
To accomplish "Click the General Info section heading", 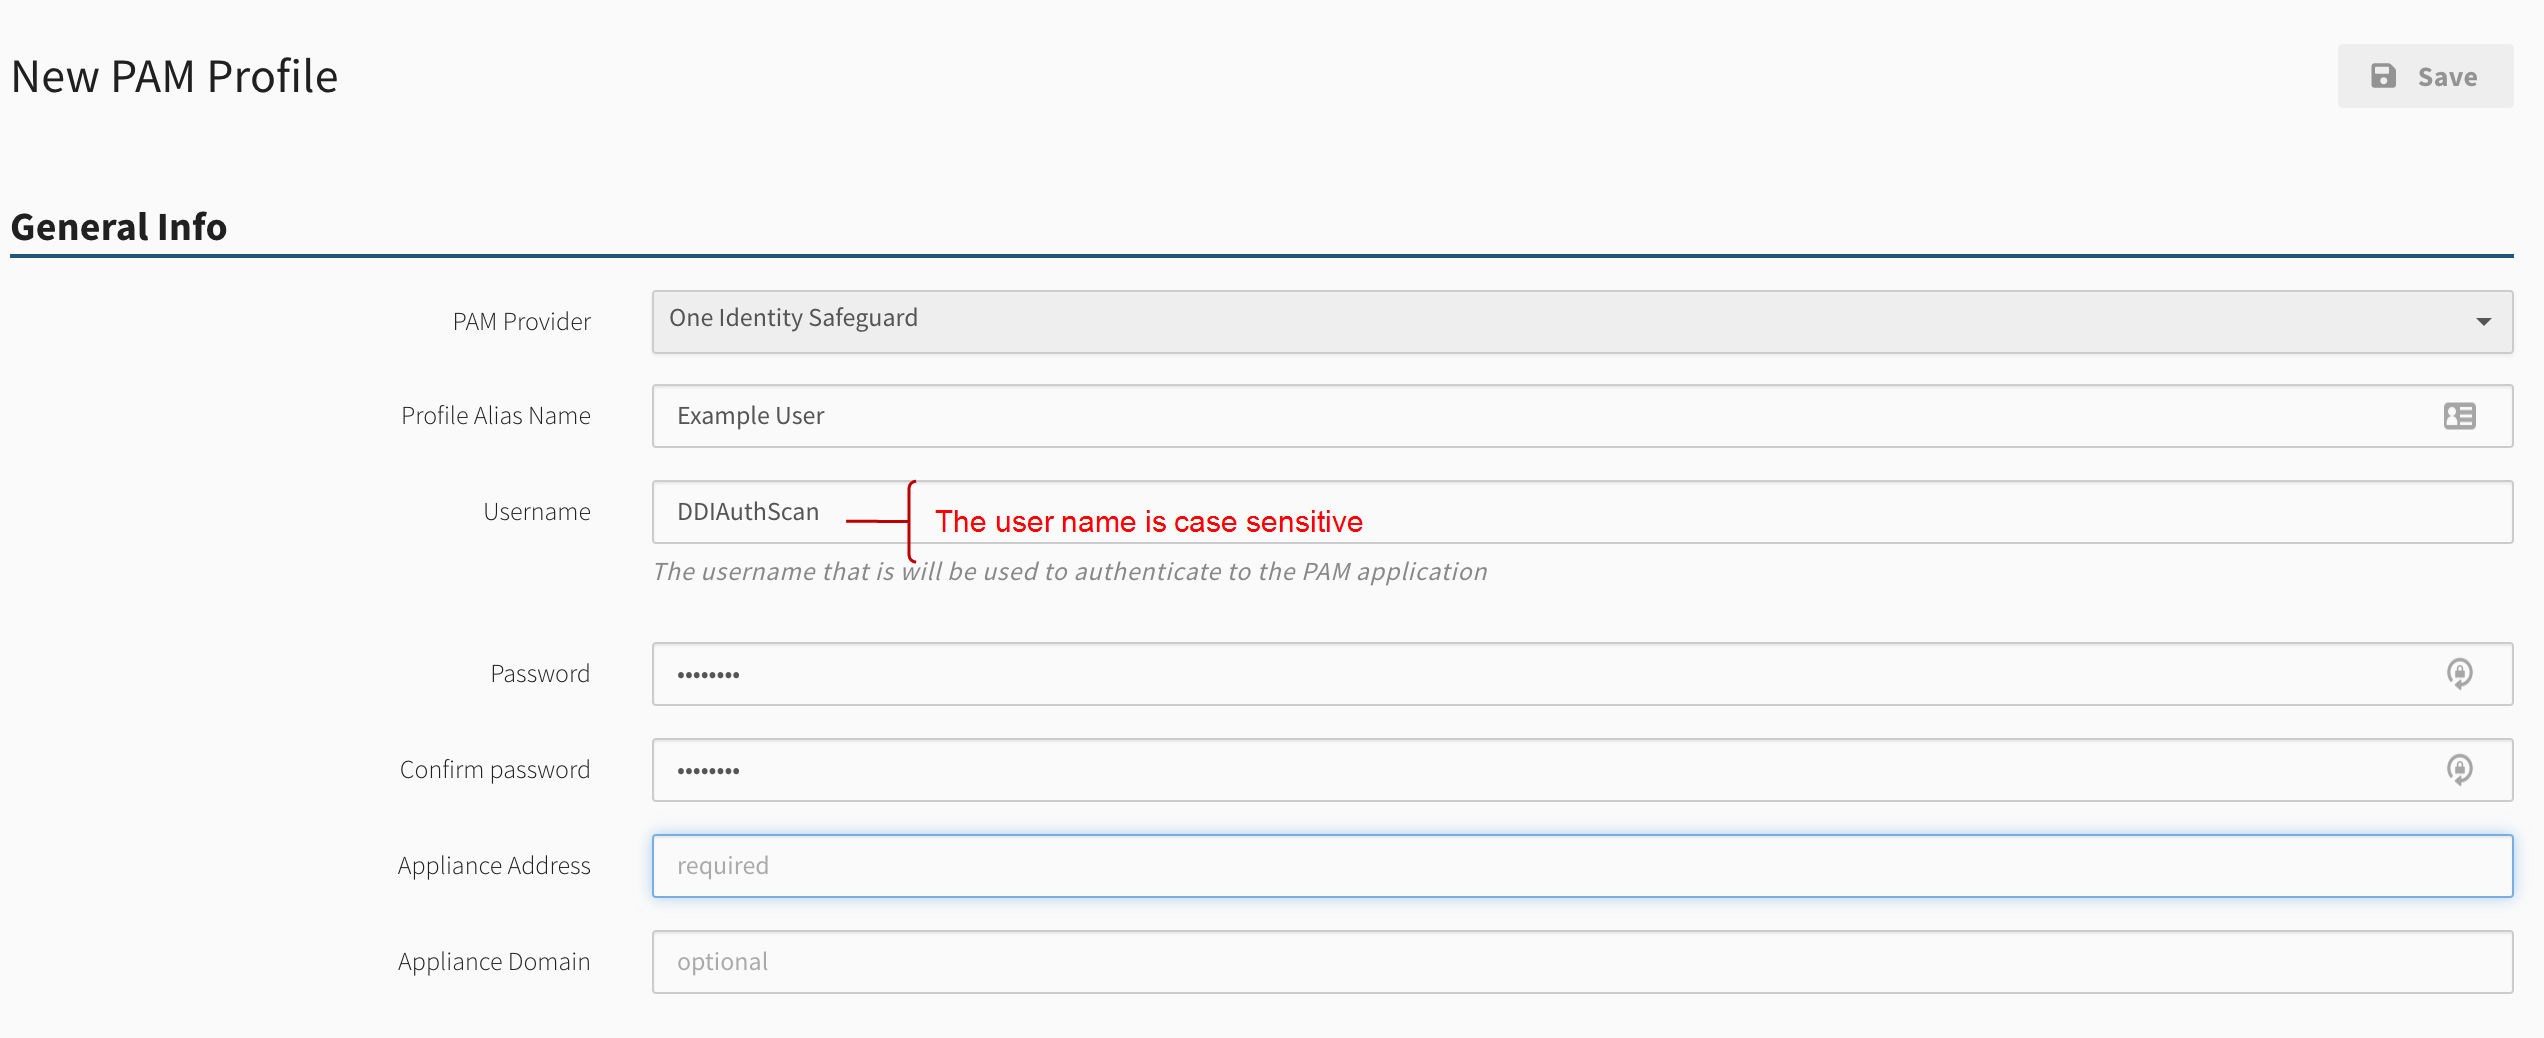I will [119, 227].
